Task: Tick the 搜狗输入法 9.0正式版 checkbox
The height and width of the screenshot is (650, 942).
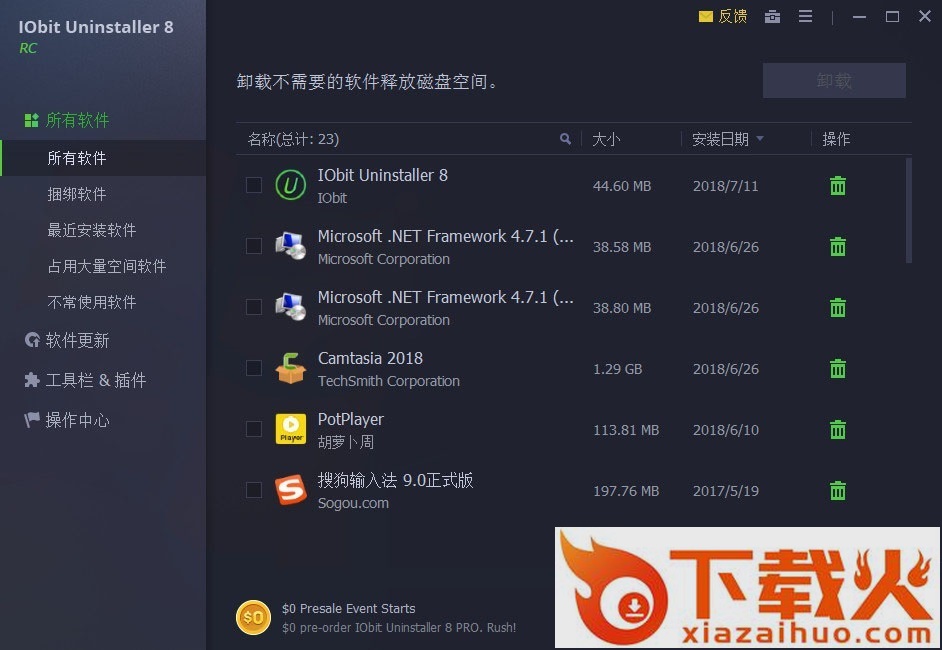Action: point(254,490)
